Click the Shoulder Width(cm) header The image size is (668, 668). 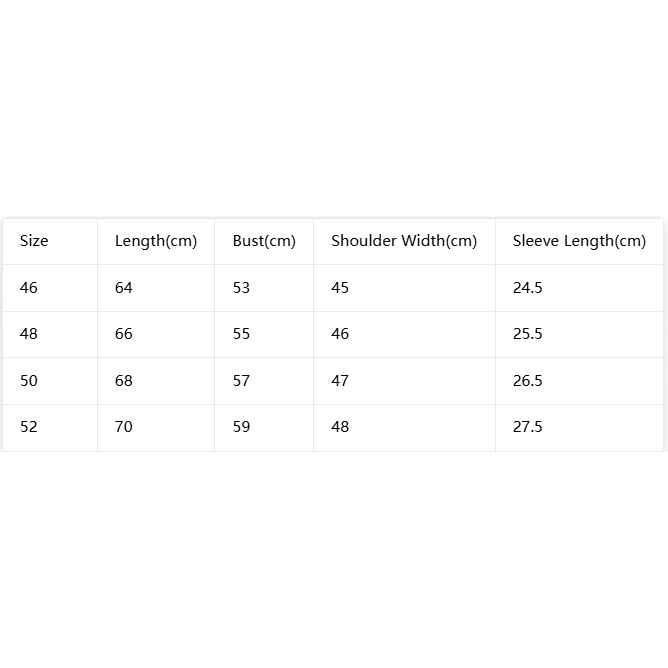[404, 241]
